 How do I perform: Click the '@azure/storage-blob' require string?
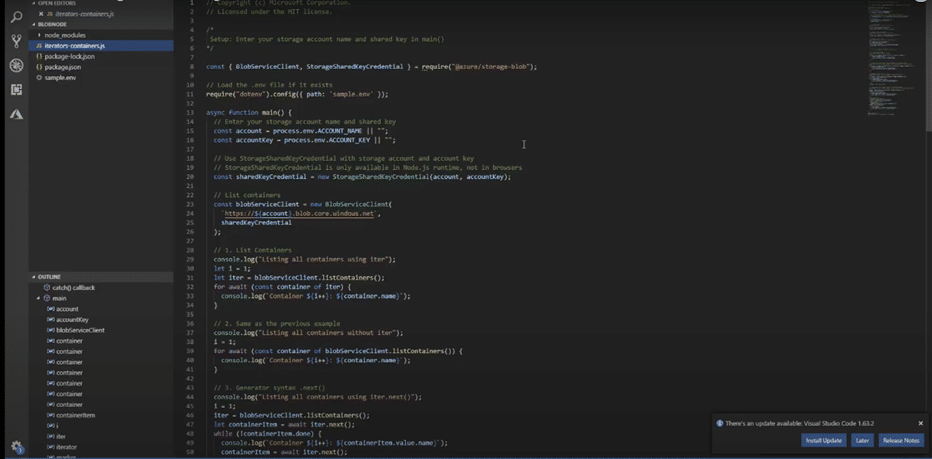[x=490, y=67]
